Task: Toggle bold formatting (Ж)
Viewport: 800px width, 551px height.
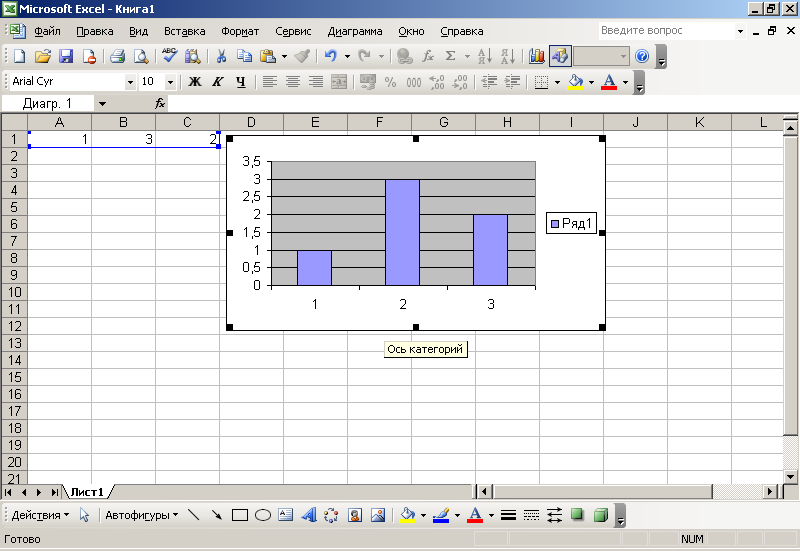Action: tap(195, 82)
